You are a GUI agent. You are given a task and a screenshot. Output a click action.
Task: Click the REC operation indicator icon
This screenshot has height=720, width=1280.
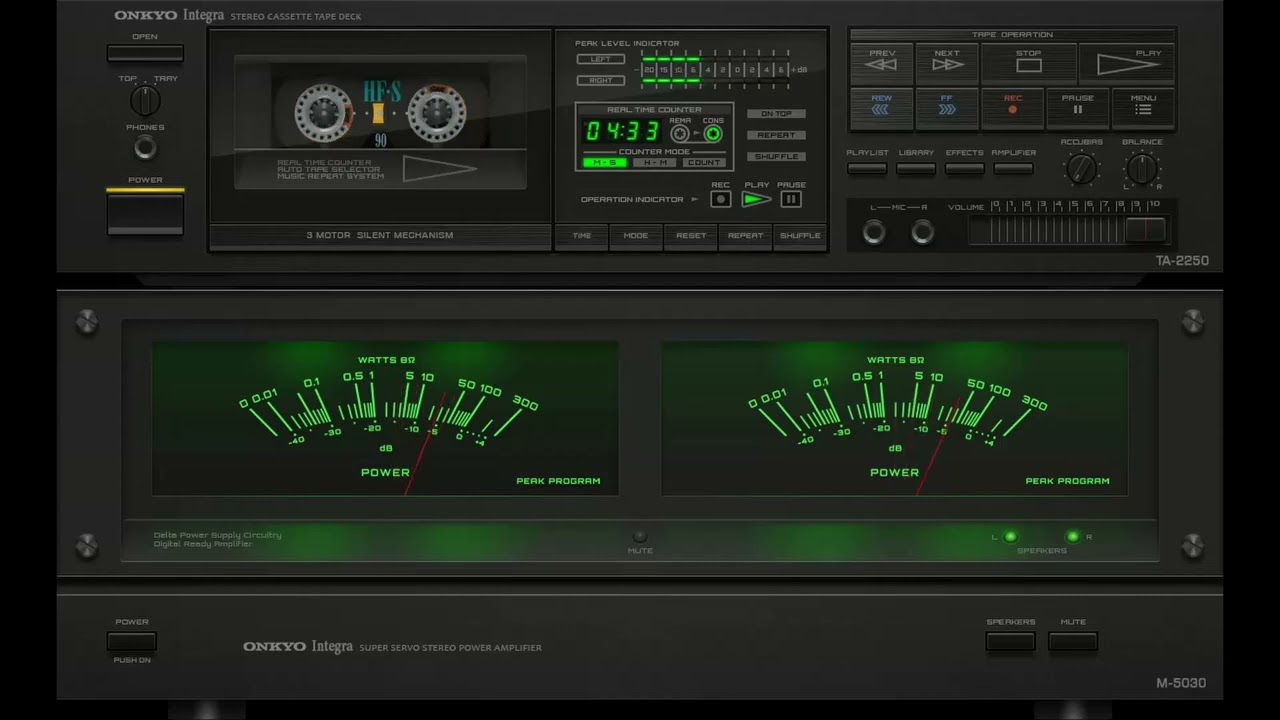click(x=721, y=199)
